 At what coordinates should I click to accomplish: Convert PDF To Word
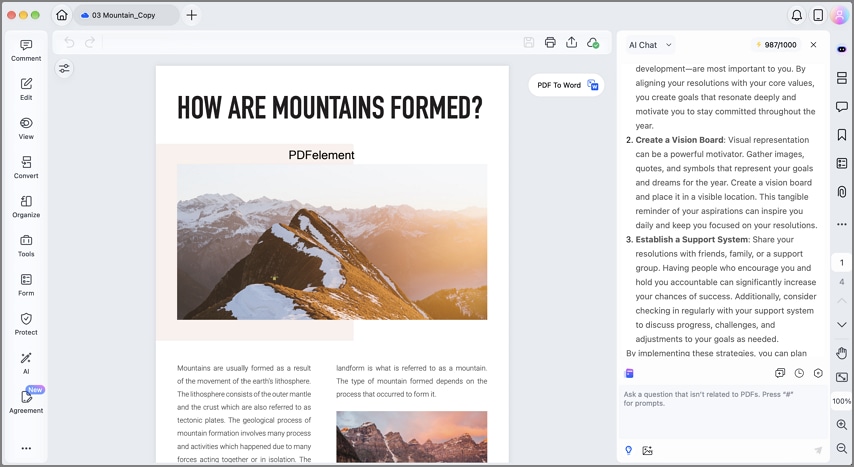(x=566, y=85)
